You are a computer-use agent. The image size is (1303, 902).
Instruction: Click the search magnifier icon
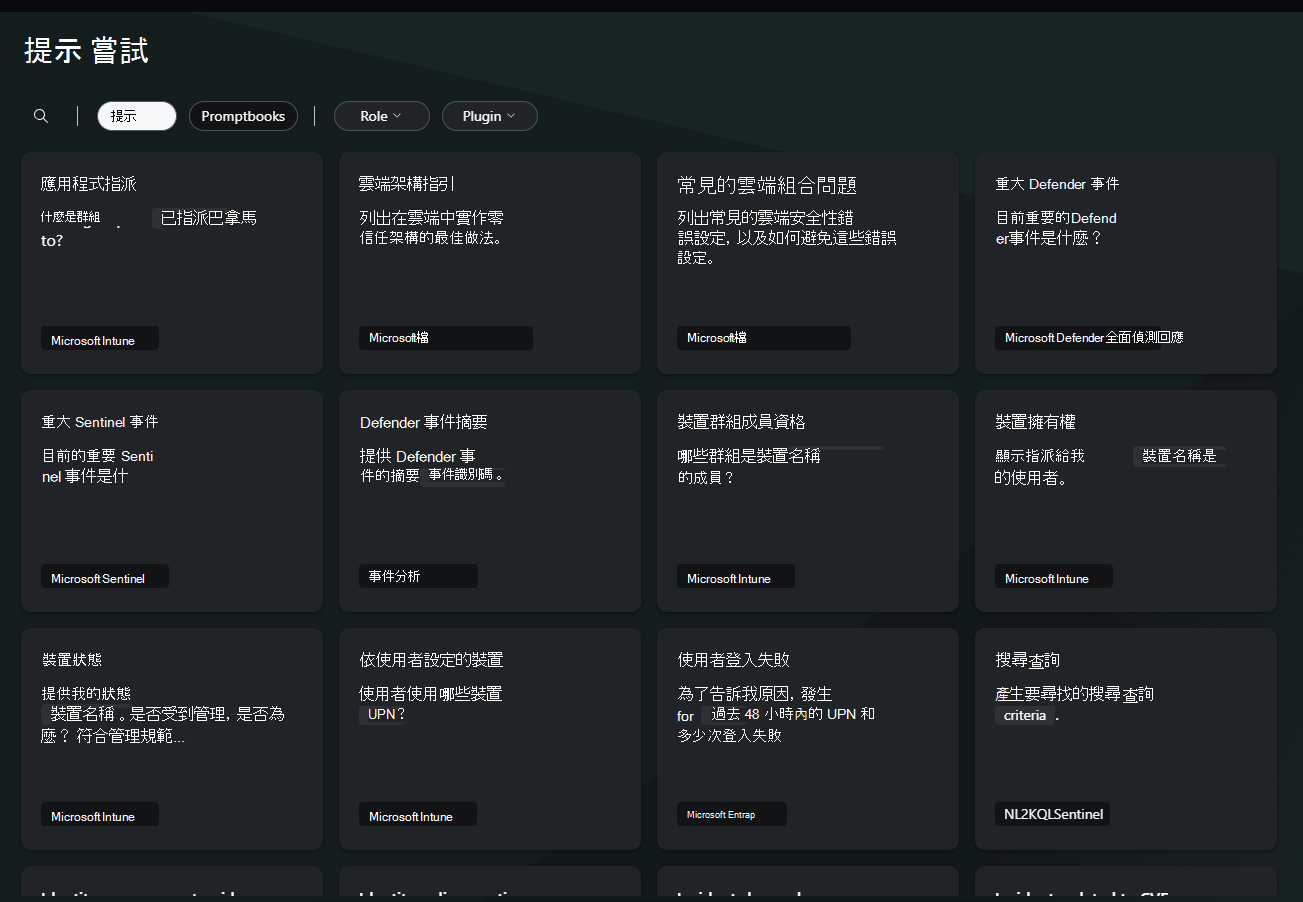[x=41, y=116]
